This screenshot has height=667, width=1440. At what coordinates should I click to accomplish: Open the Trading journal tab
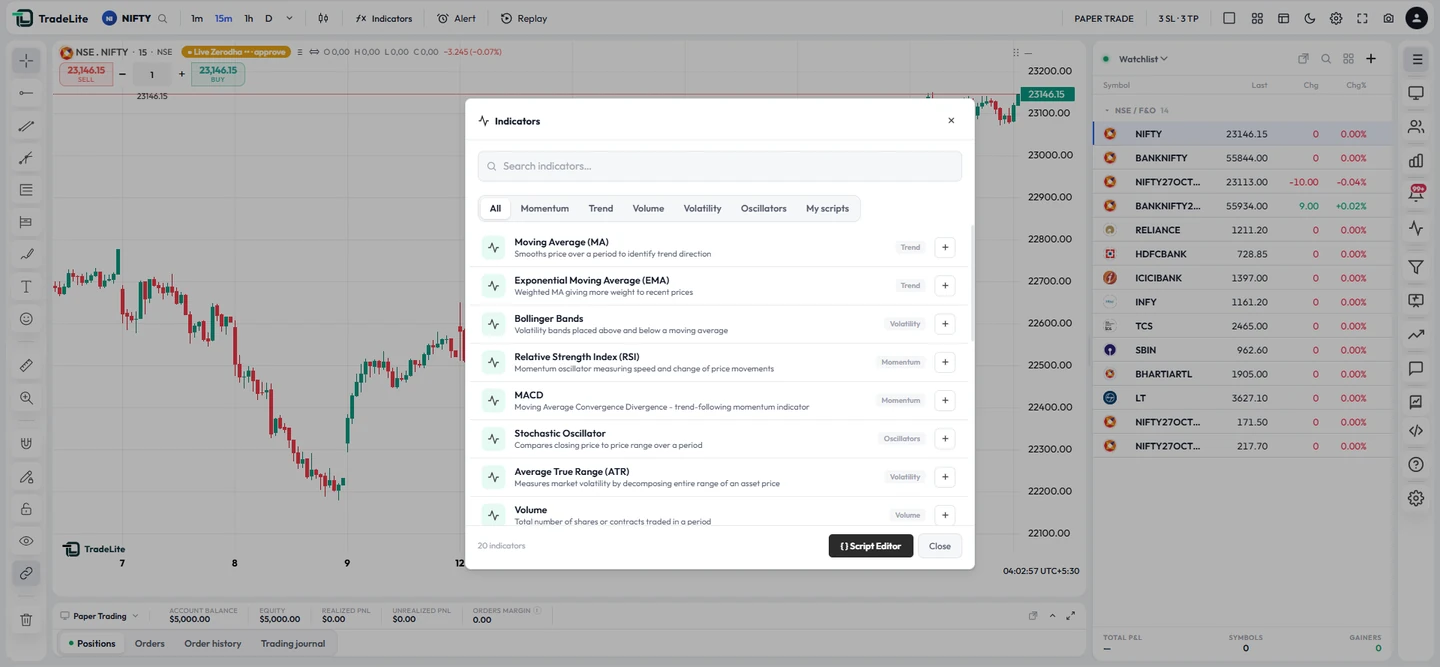293,643
